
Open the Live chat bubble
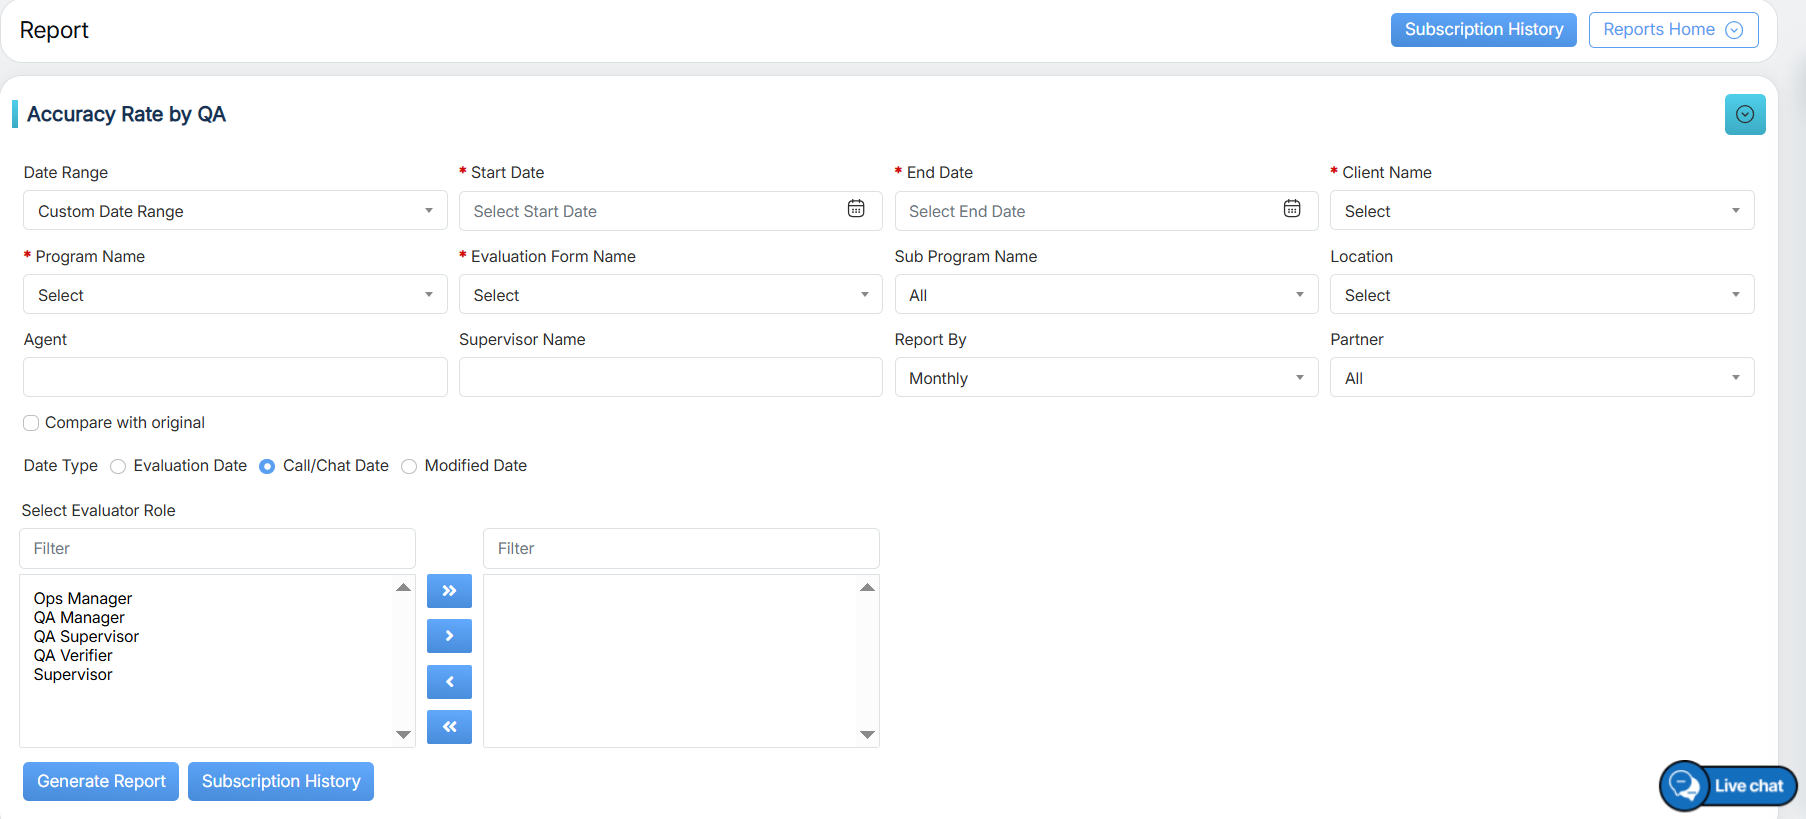(x=1728, y=786)
